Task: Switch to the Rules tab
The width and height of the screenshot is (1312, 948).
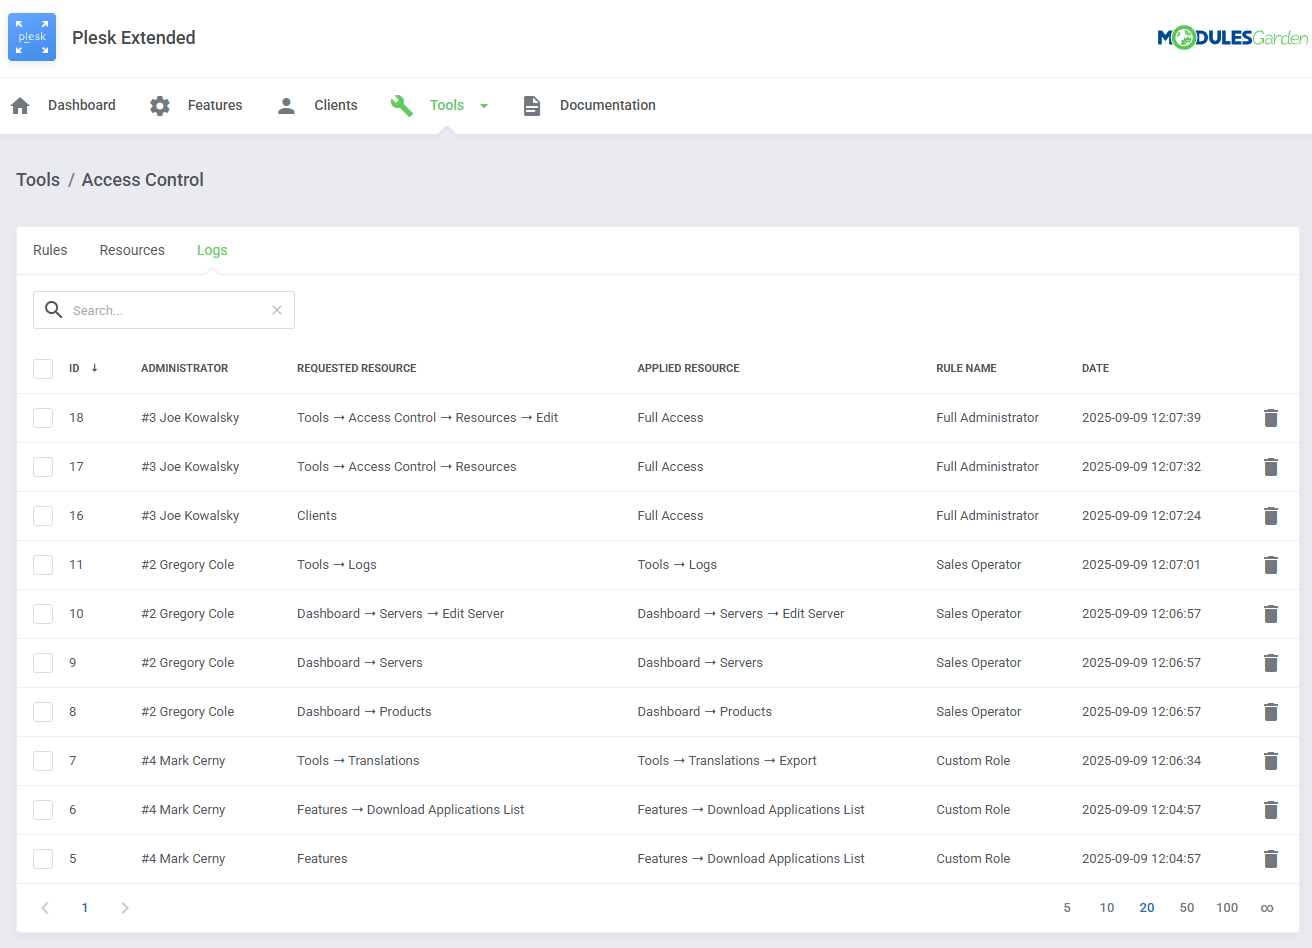Action: (x=49, y=250)
